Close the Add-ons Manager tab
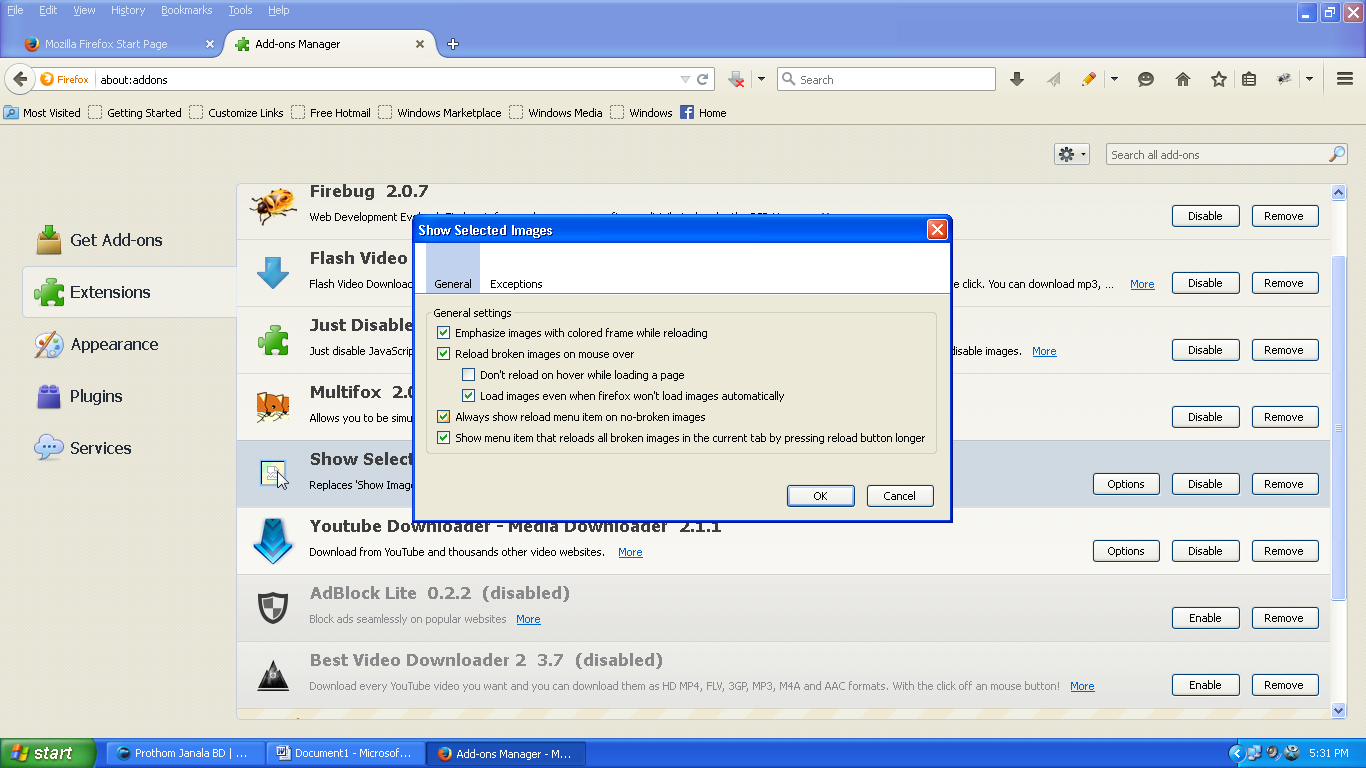The height and width of the screenshot is (768, 1366). click(x=420, y=44)
